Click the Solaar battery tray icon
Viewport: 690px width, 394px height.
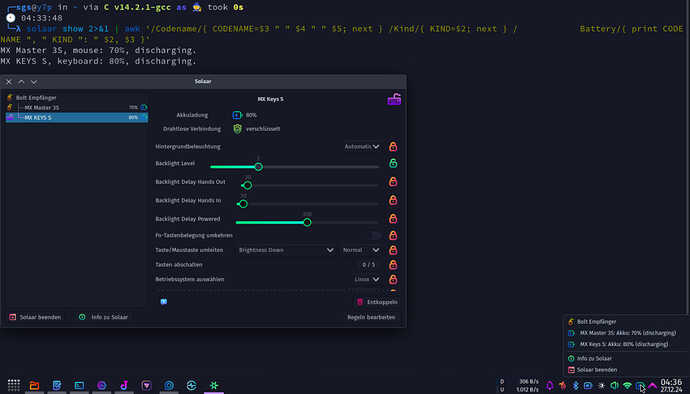640,386
